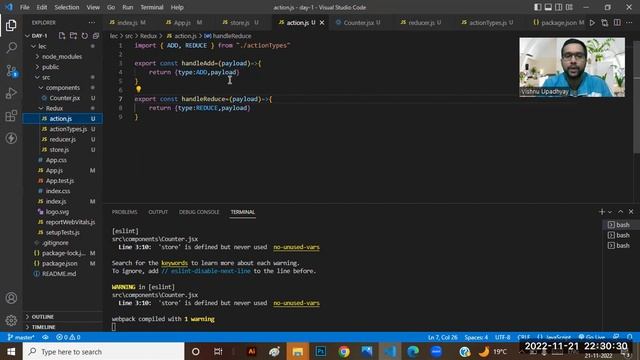Open the File menu
The image size is (640, 360).
[24, 7]
